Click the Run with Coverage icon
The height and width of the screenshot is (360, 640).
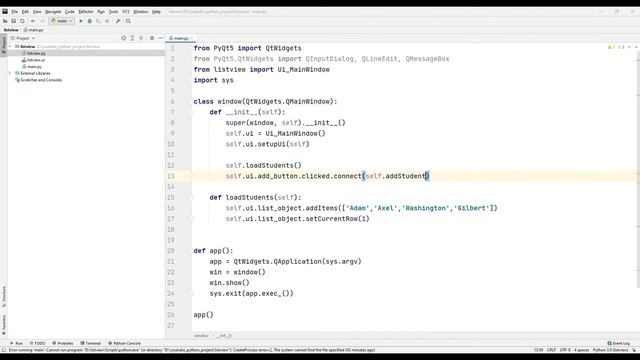point(98,21)
